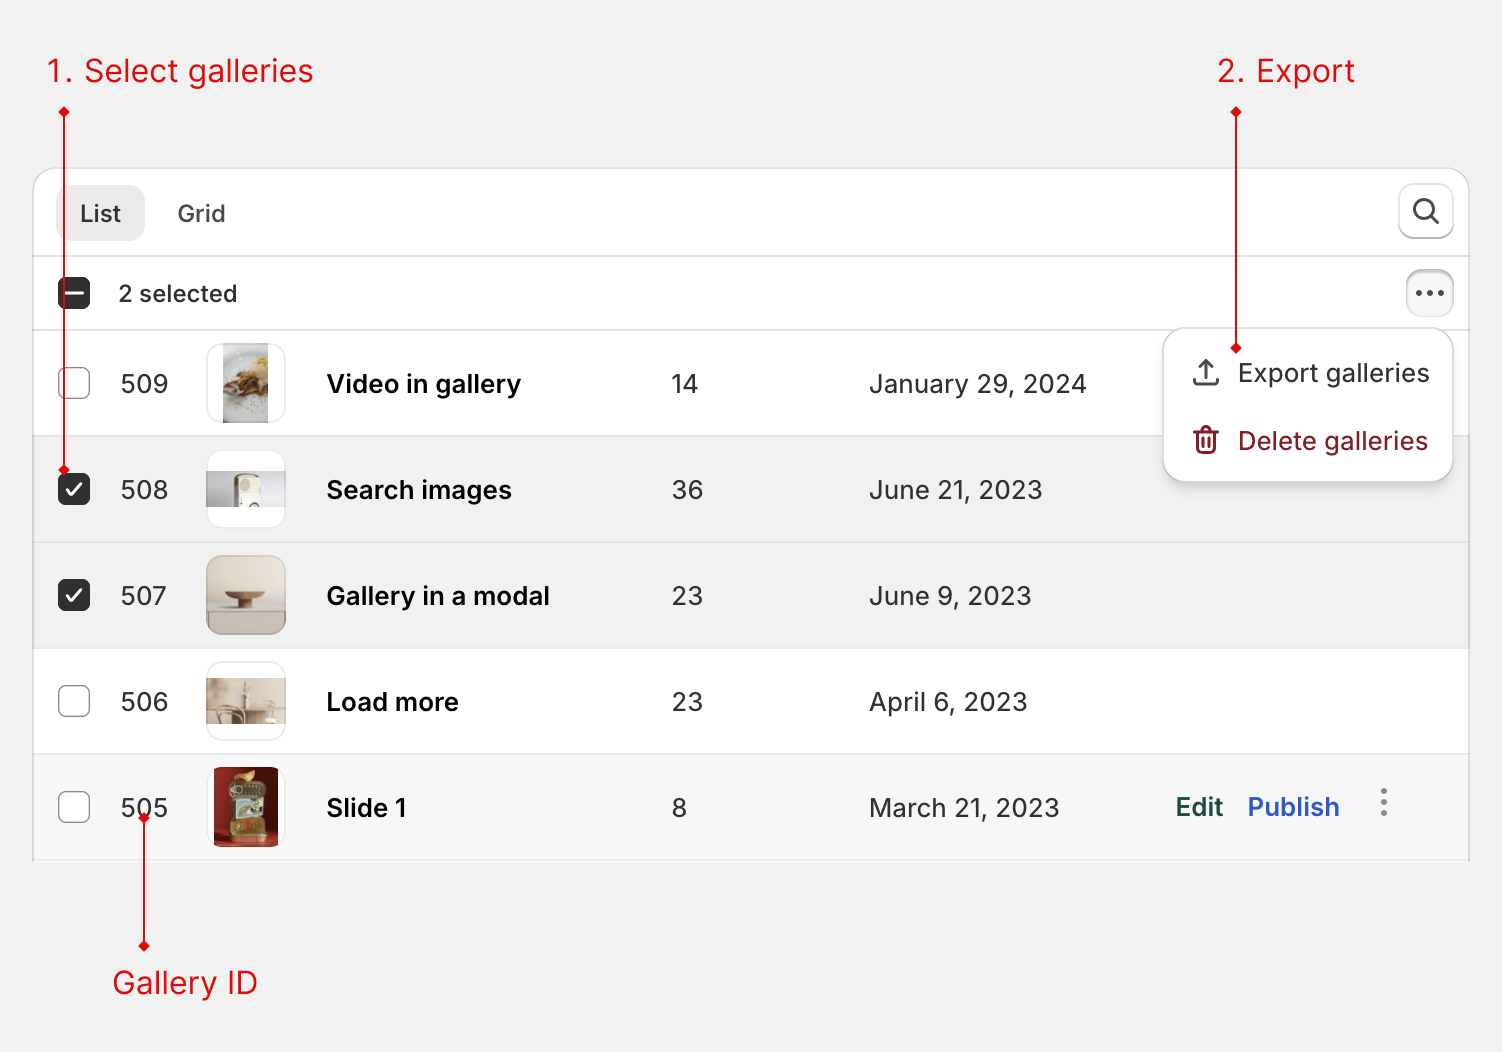
Task: Click the blue Publish link
Action: 1292,806
